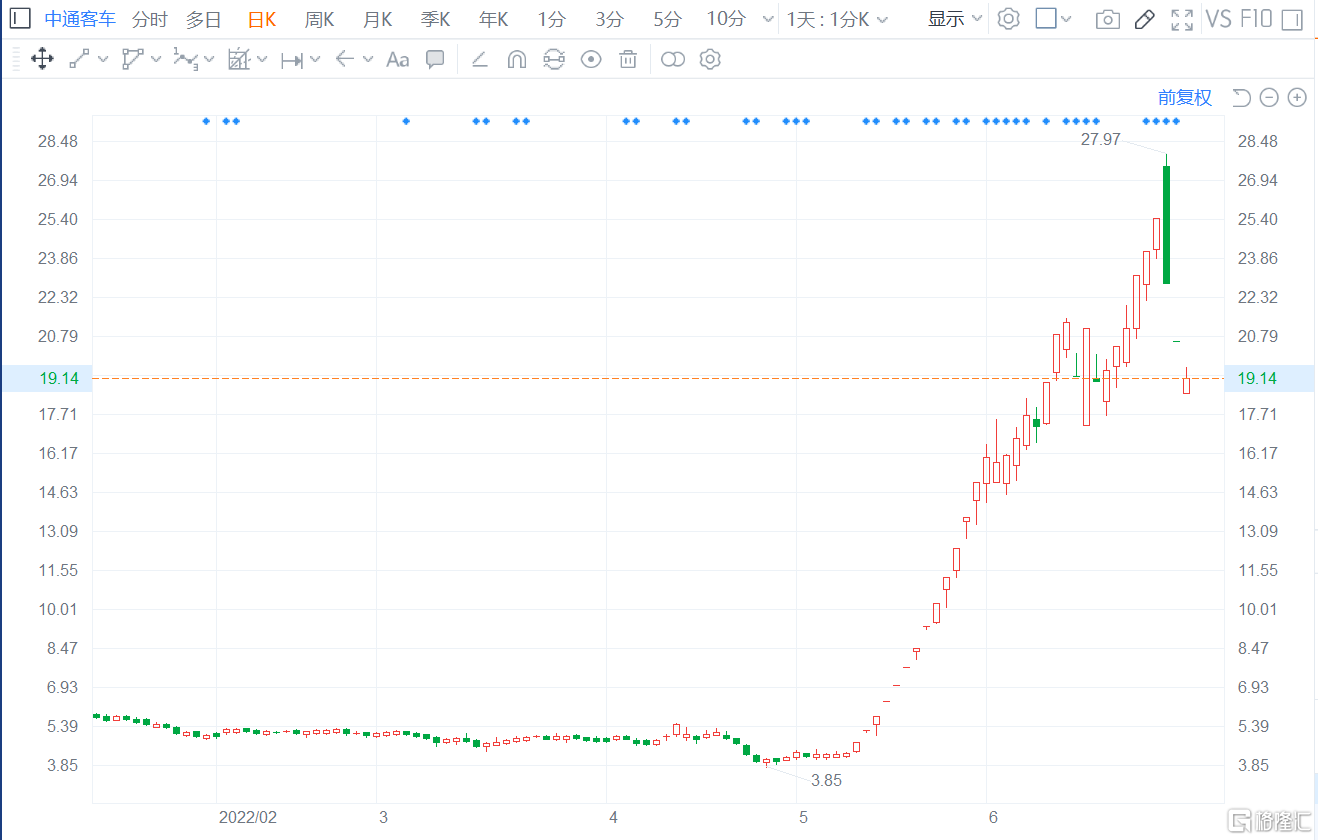The width and height of the screenshot is (1318, 840).
Task: Expand measurement tool options arrow
Action: click(x=262, y=60)
